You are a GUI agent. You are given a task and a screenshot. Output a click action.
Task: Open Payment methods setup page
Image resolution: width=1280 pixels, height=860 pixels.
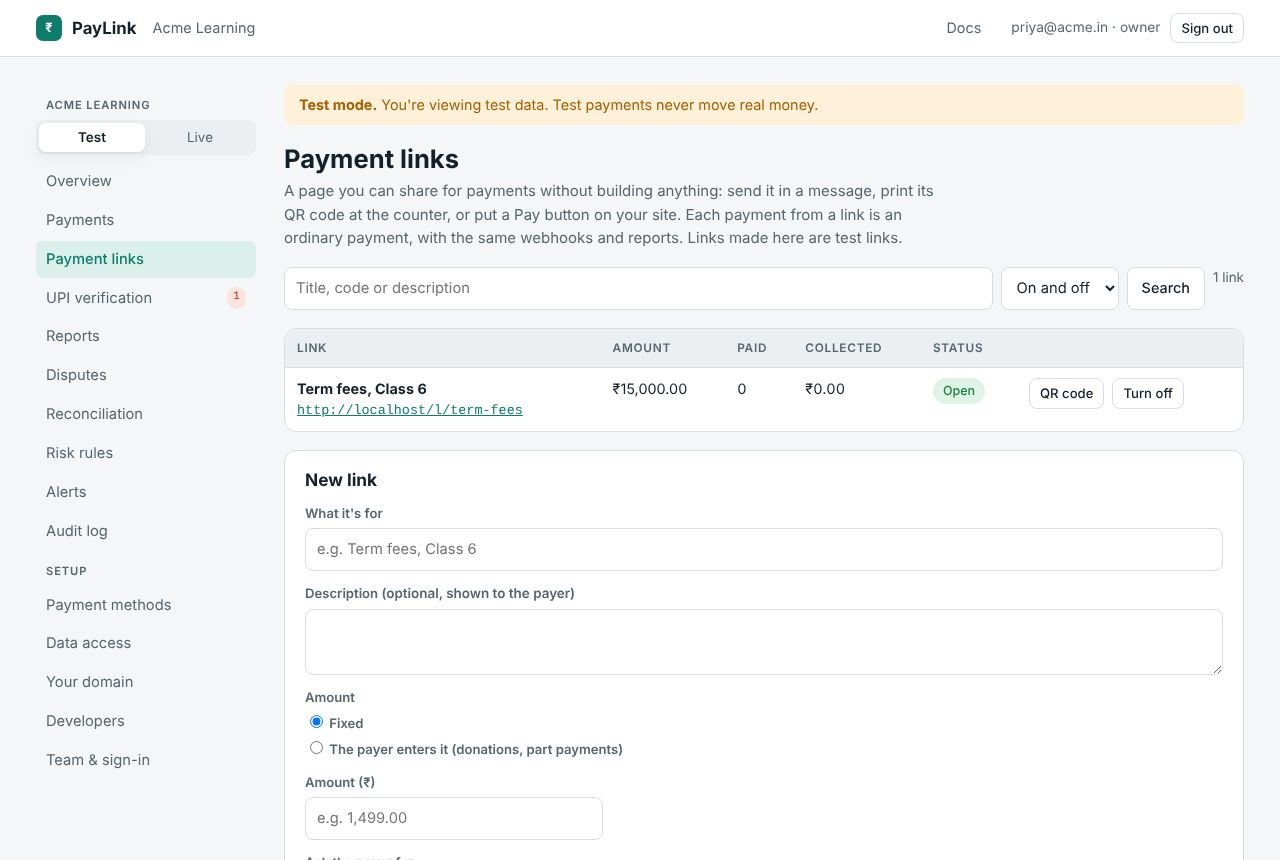coord(146,605)
